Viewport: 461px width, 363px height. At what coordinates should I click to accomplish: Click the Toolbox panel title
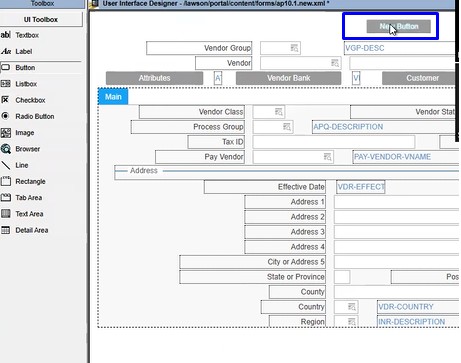coord(42,4)
